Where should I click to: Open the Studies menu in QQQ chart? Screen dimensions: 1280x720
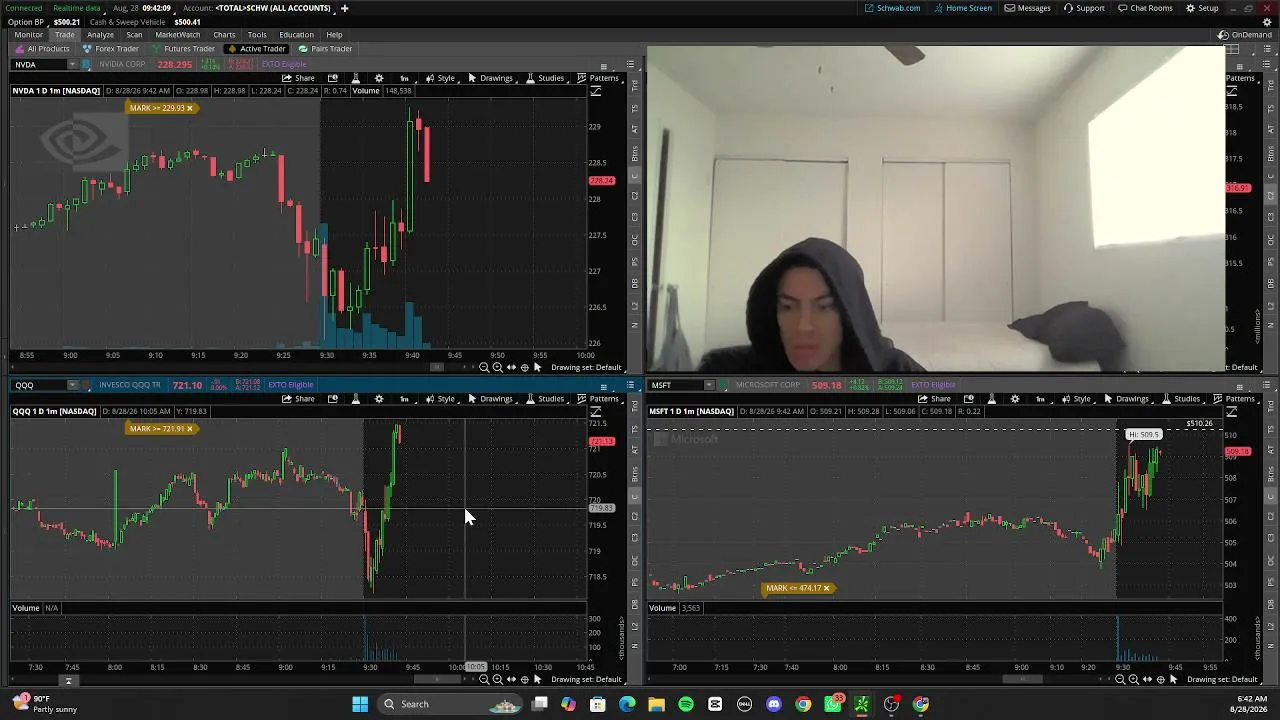[x=545, y=399]
